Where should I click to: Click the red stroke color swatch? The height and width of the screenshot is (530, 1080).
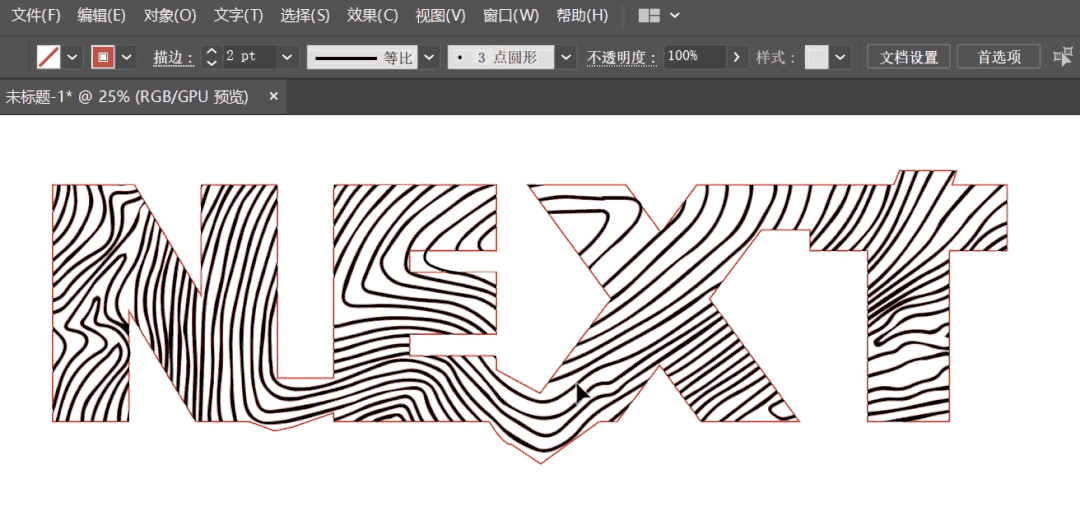103,57
